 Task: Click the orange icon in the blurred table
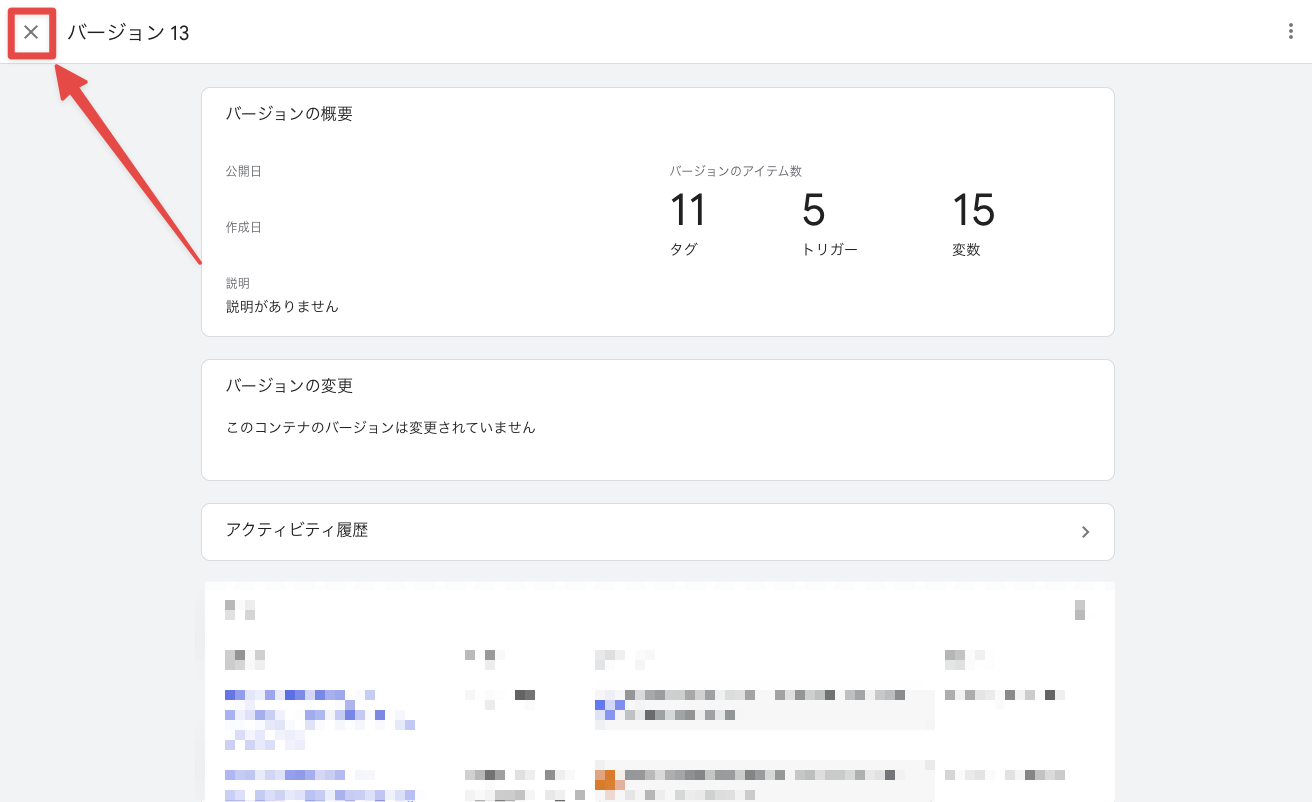click(x=607, y=779)
